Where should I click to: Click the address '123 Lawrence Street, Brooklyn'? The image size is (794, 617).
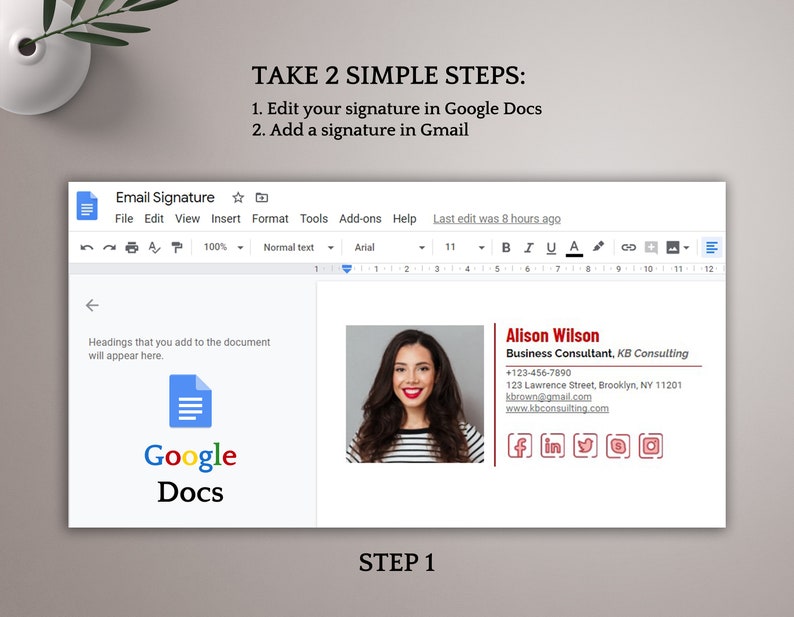(571, 385)
